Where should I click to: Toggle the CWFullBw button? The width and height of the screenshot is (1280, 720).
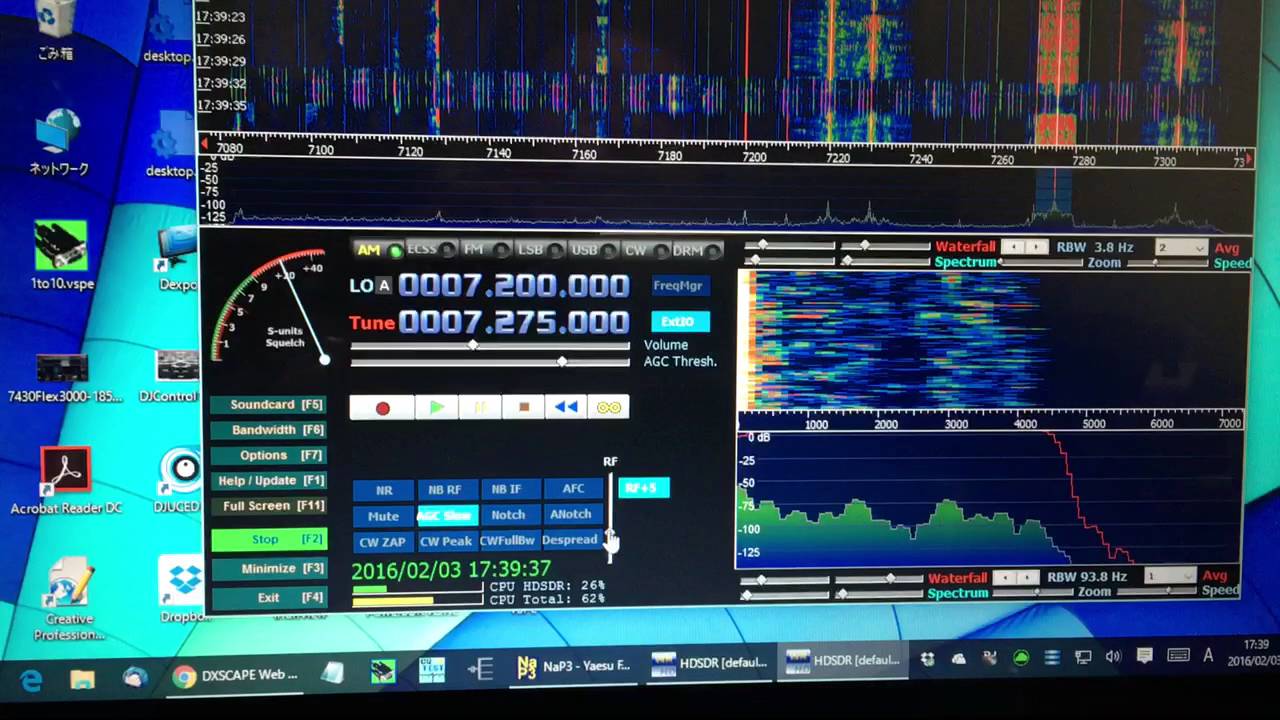click(508, 541)
